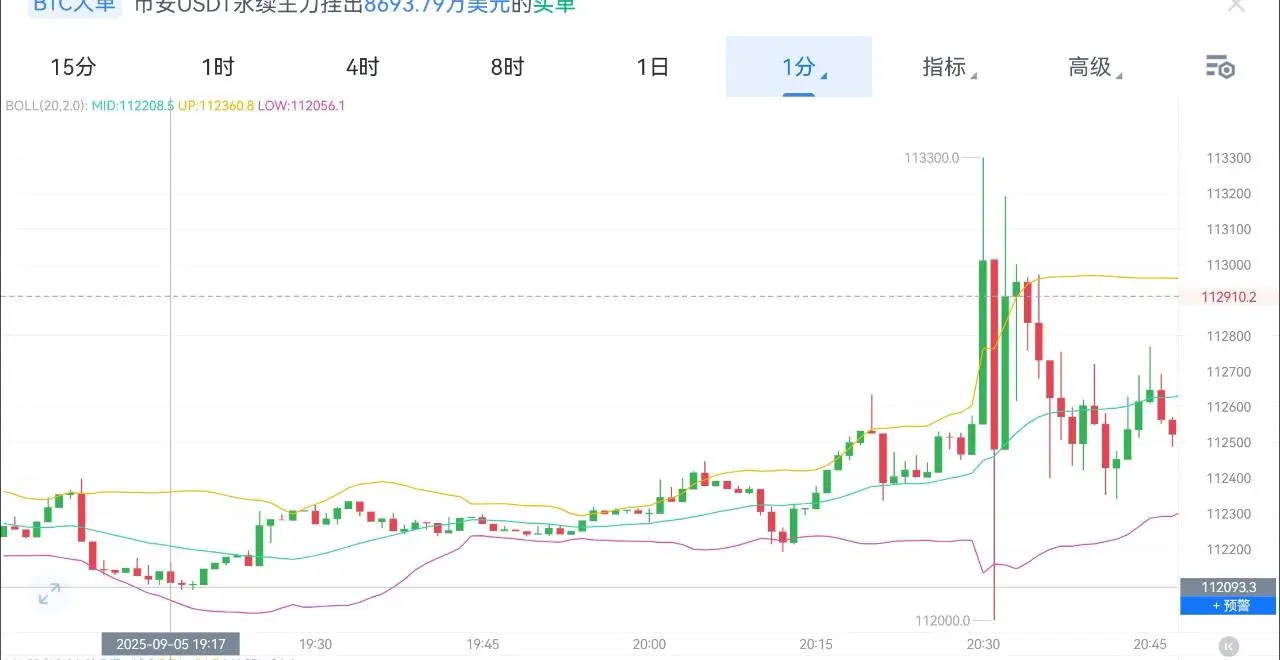Viewport: 1280px width, 660px height.
Task: Open chart settings list icon
Action: (1220, 67)
